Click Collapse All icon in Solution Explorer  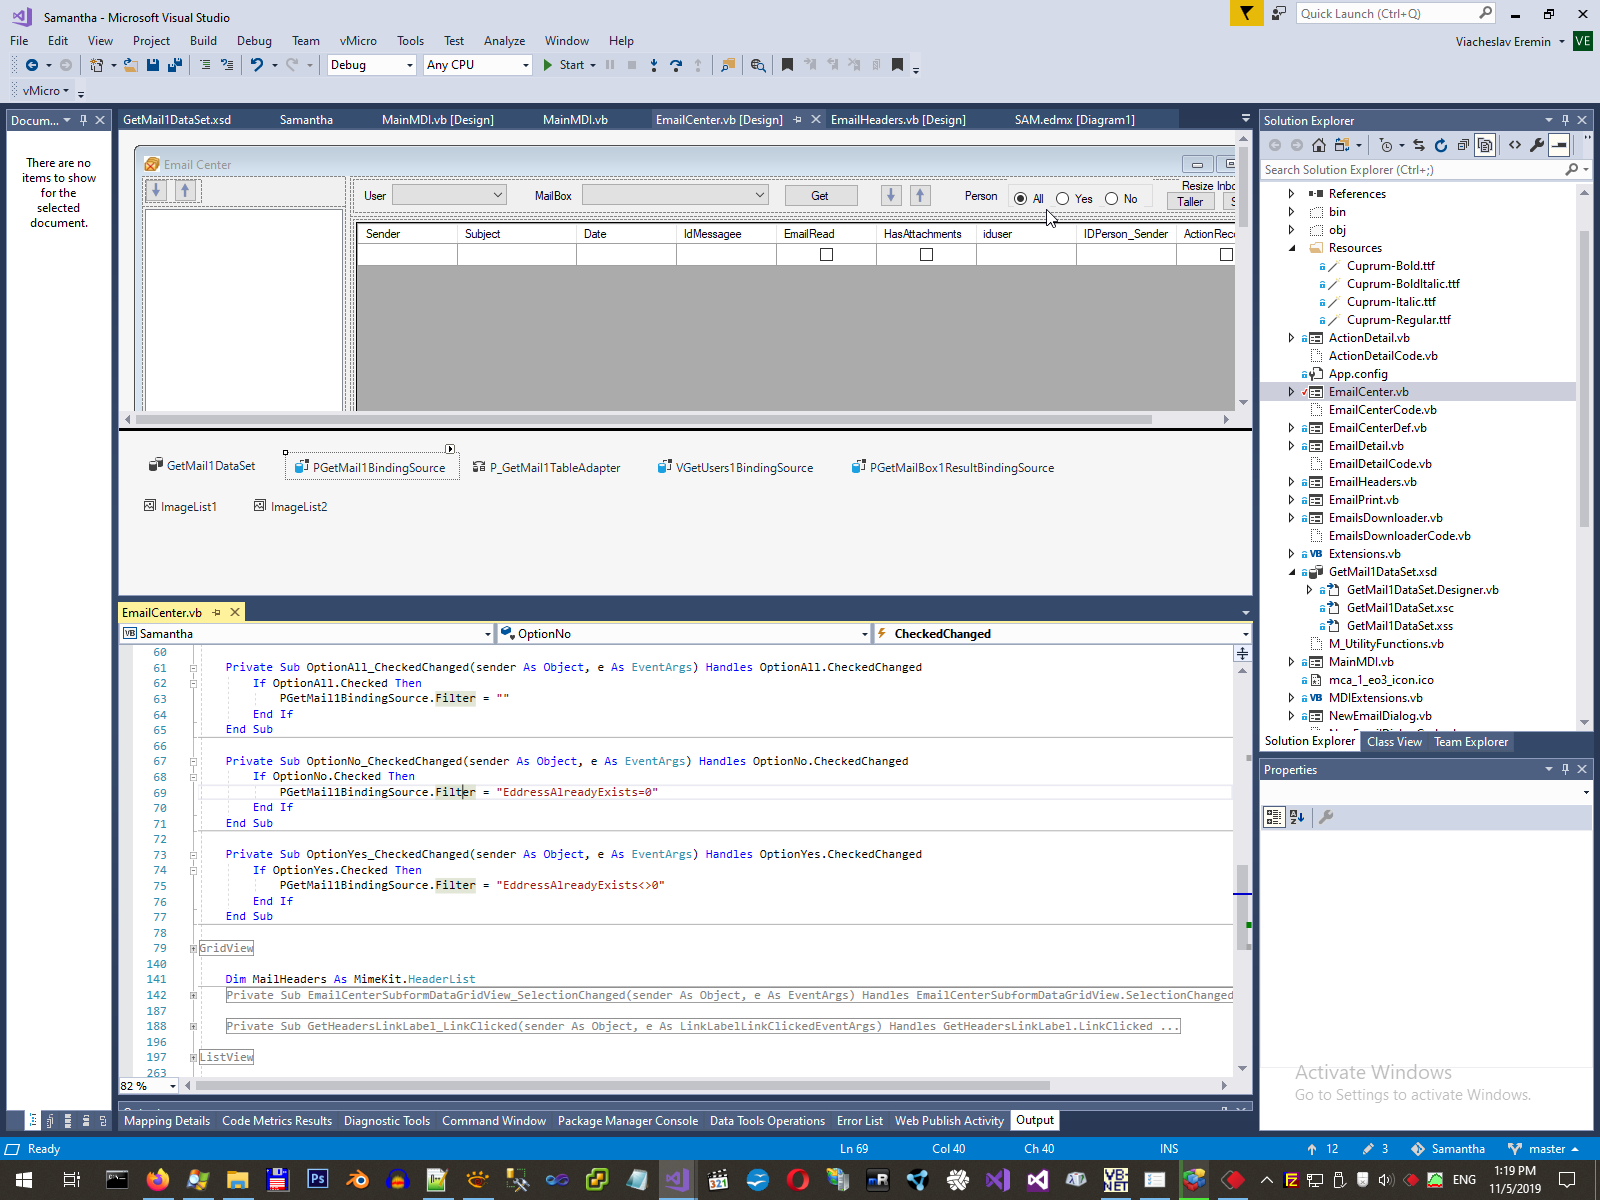[1463, 145]
